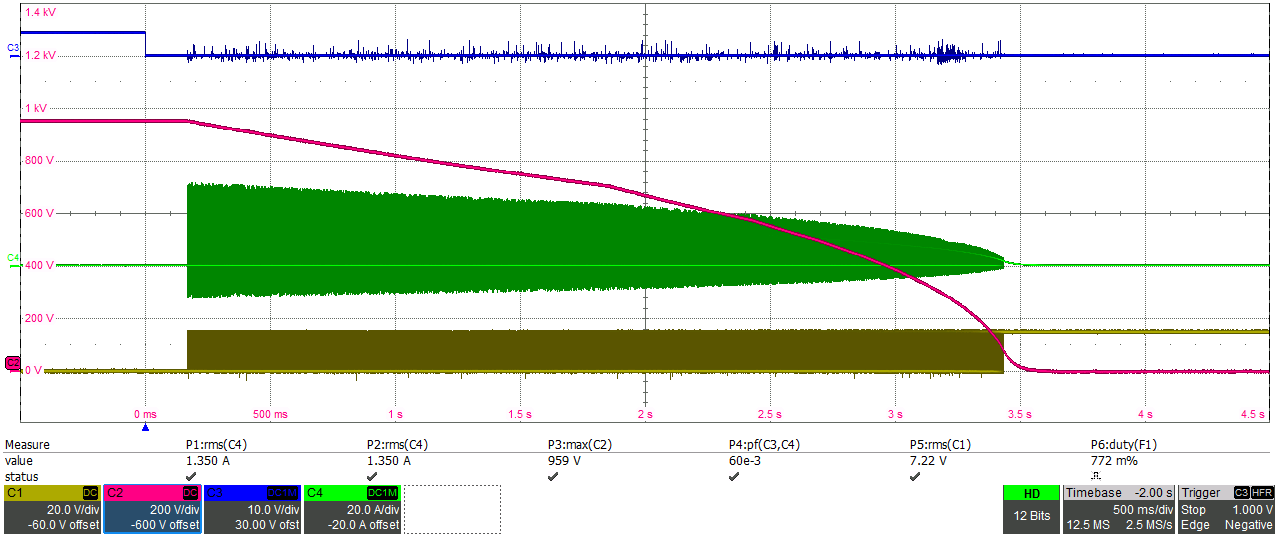Click the C1 DC coupling badge
1280x535 pixels.
[x=90, y=493]
